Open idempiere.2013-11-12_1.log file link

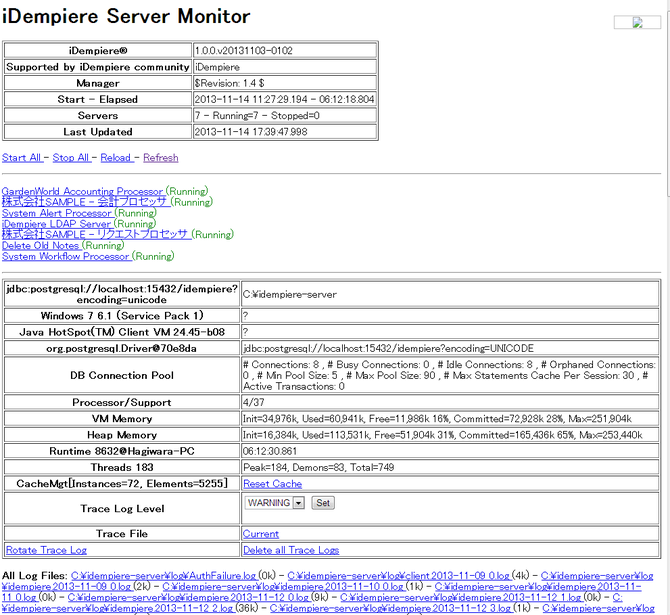[x=461, y=597]
